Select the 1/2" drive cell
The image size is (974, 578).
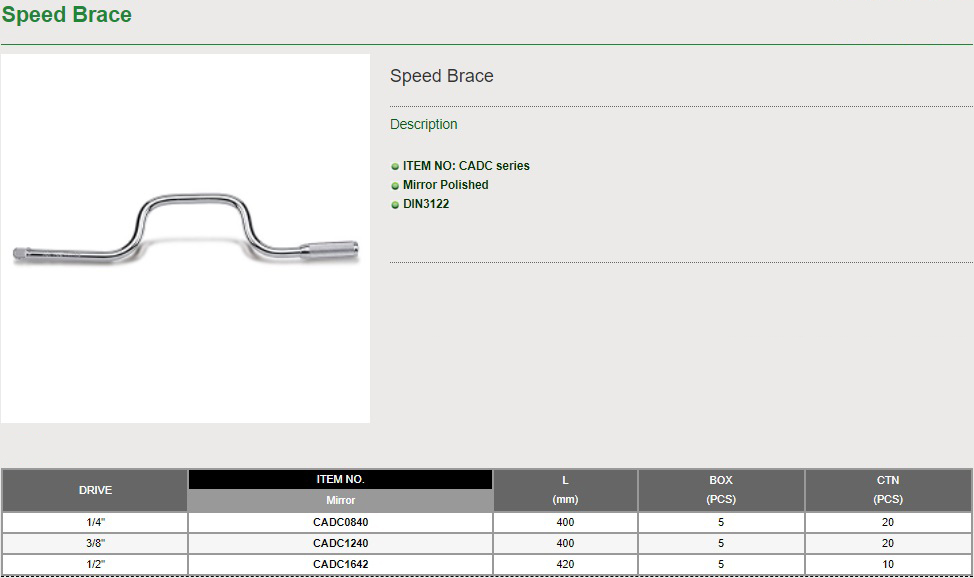coord(95,564)
